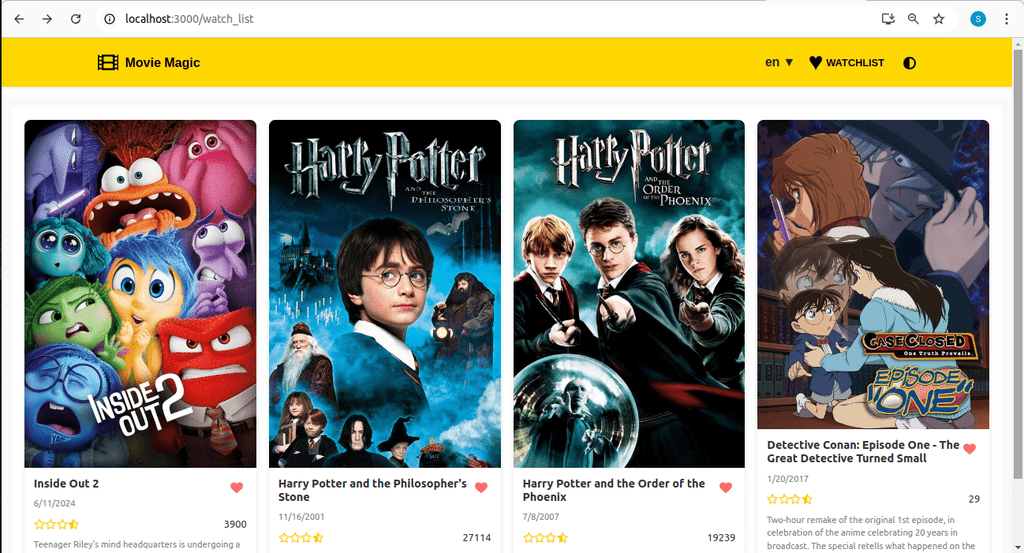Click the scrollbar down arrow
Image resolution: width=1024 pixels, height=553 pixels.
point(1017,547)
